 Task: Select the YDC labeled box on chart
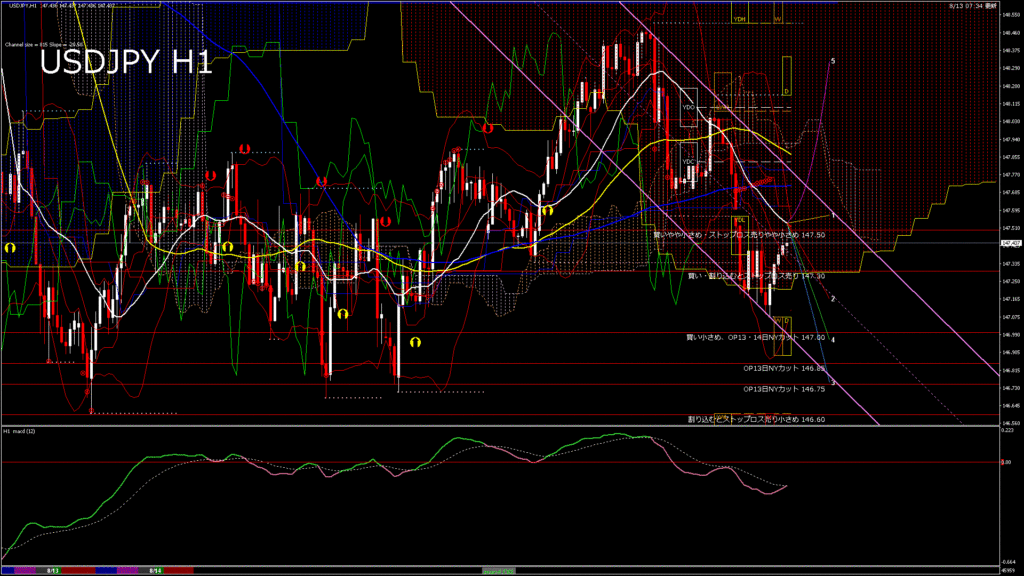tap(688, 161)
